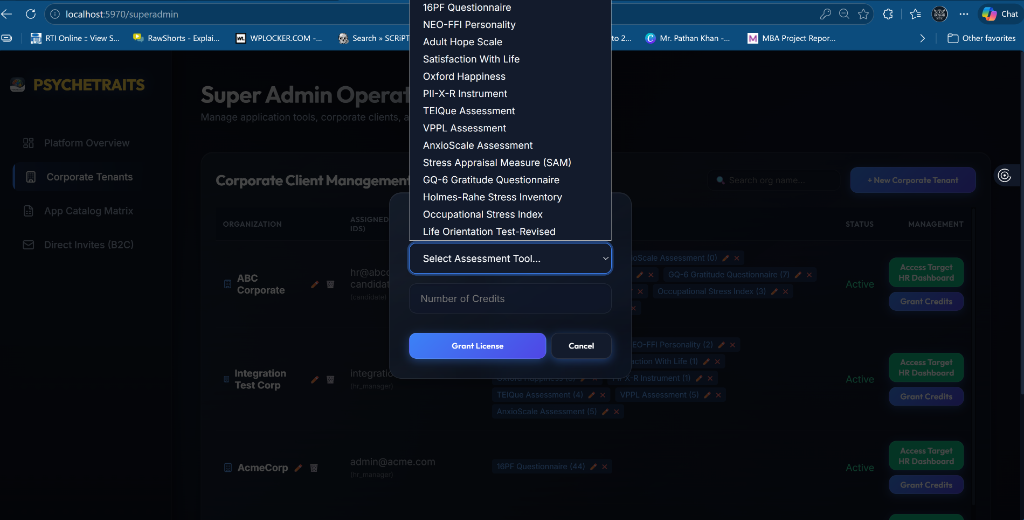Grant Credits to AcmeCorp
Screen dimensions: 1024x520
pyautogui.click(x=926, y=485)
